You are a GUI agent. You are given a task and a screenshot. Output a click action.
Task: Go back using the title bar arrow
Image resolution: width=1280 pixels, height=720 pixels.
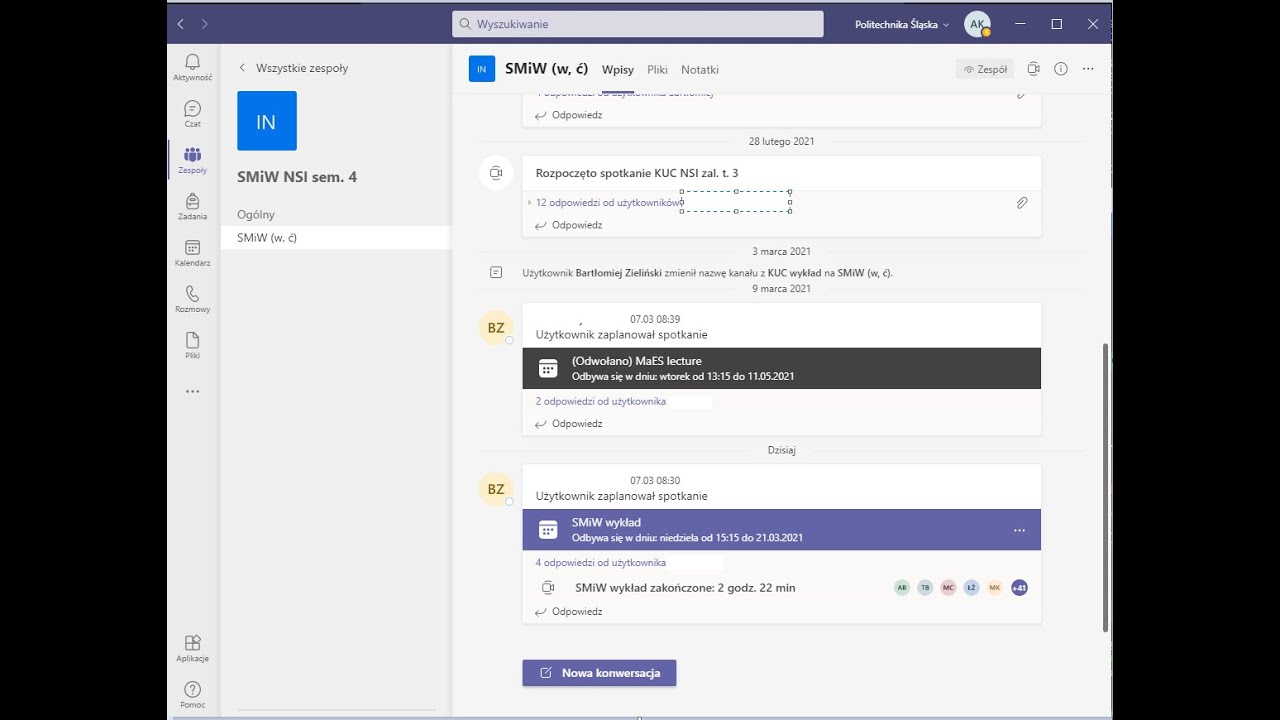pos(180,24)
